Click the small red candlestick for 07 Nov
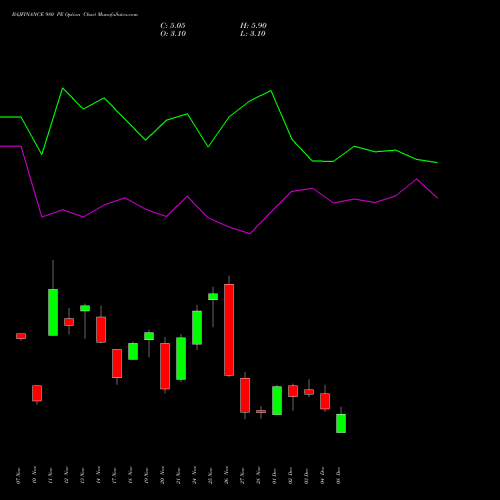500x500 pixels. click(x=21, y=336)
